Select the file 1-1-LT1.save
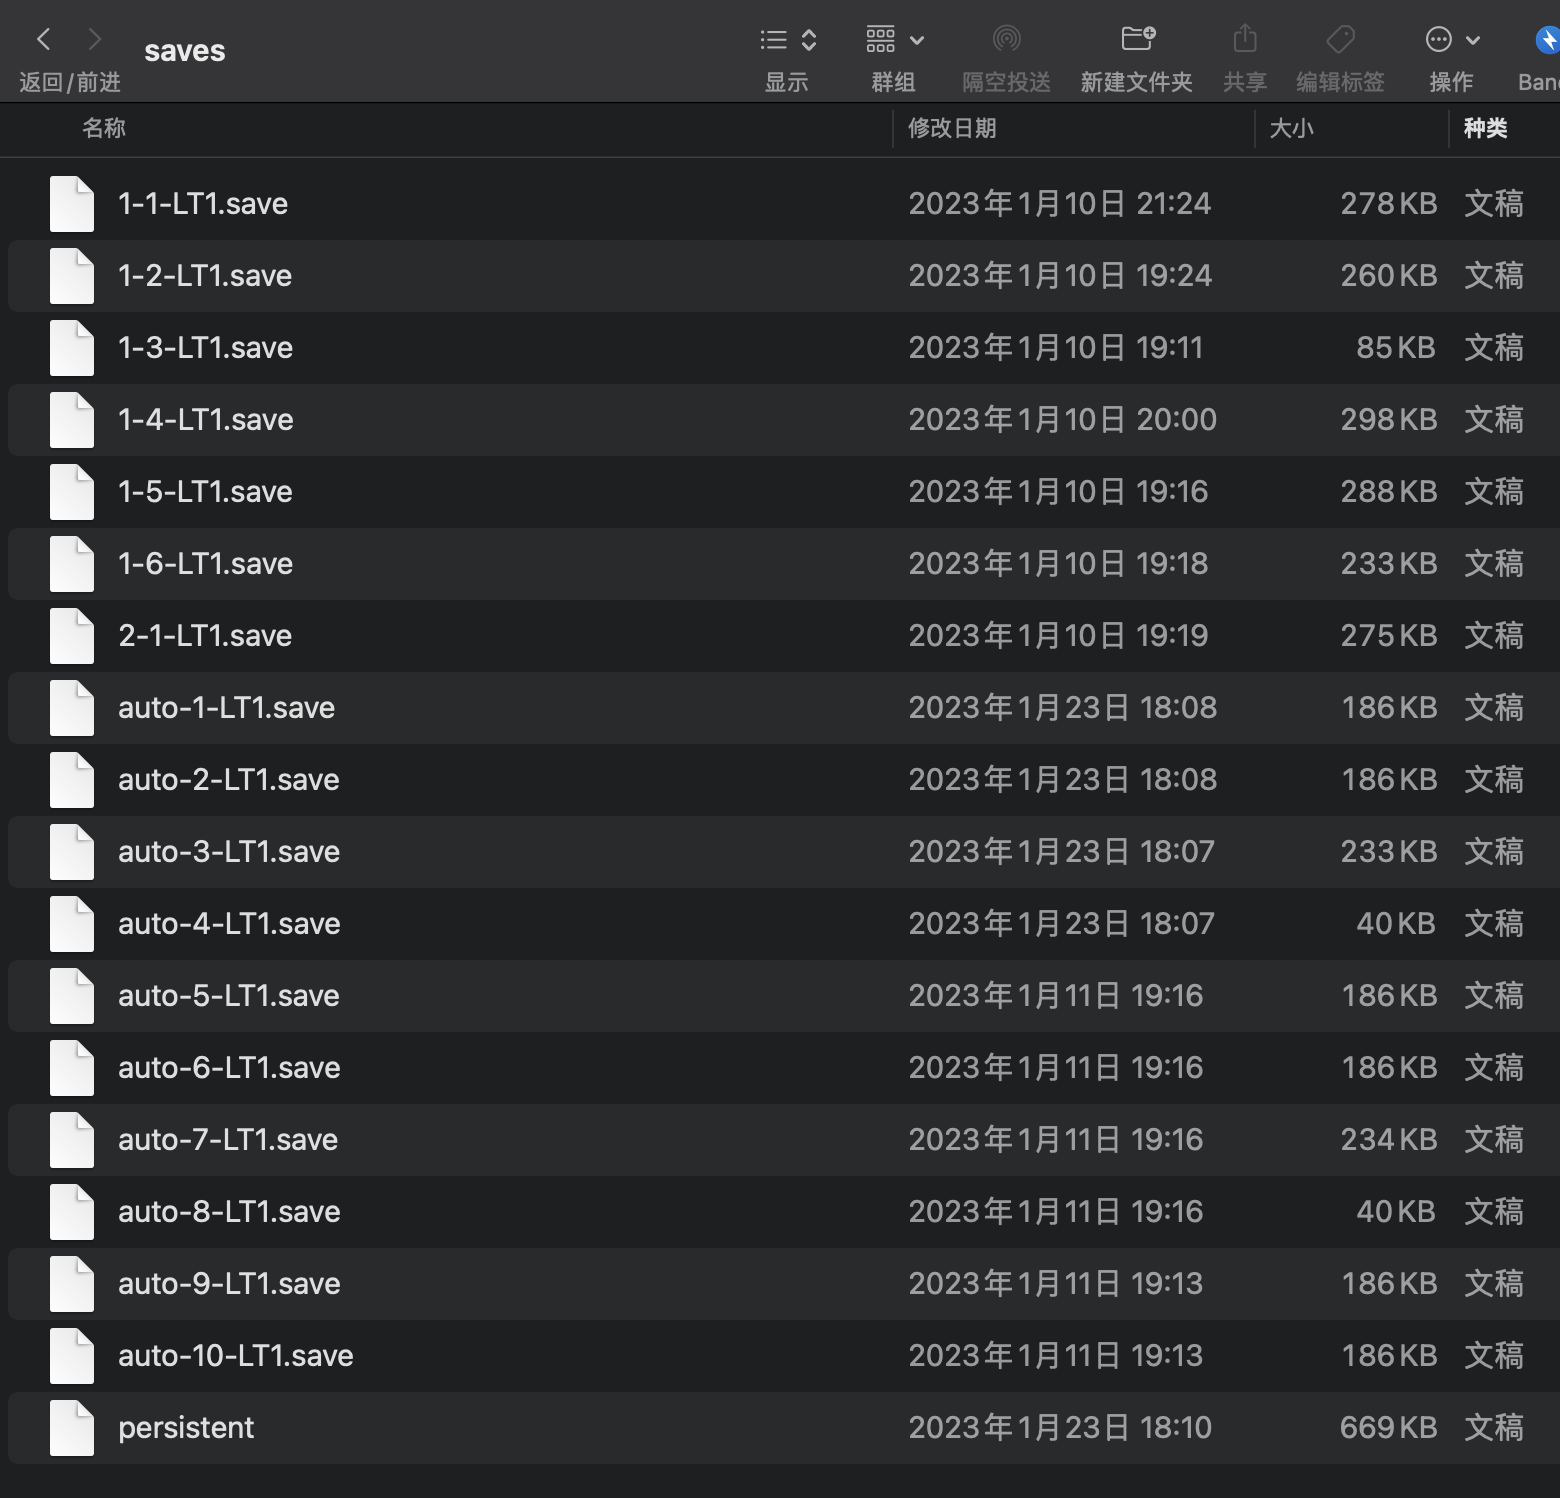 [x=203, y=204]
